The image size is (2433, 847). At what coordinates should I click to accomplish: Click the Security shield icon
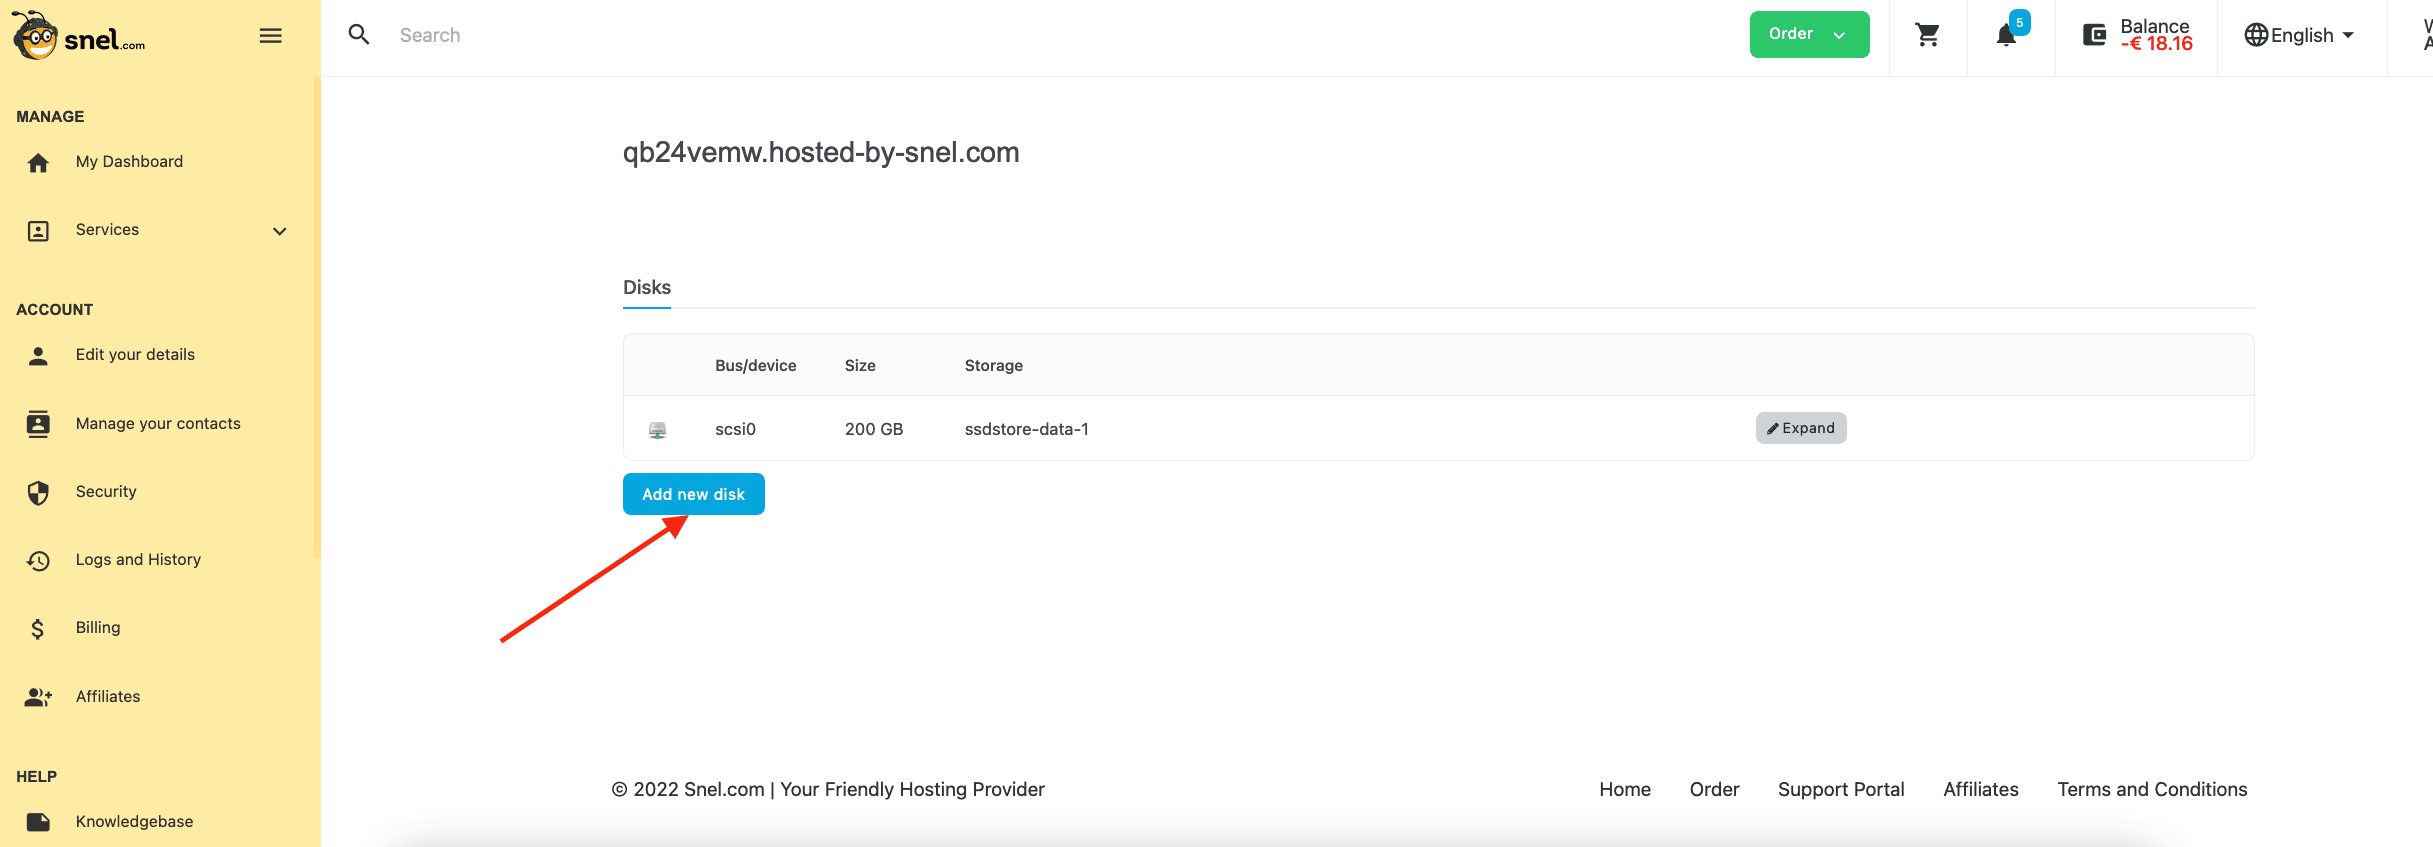point(38,493)
